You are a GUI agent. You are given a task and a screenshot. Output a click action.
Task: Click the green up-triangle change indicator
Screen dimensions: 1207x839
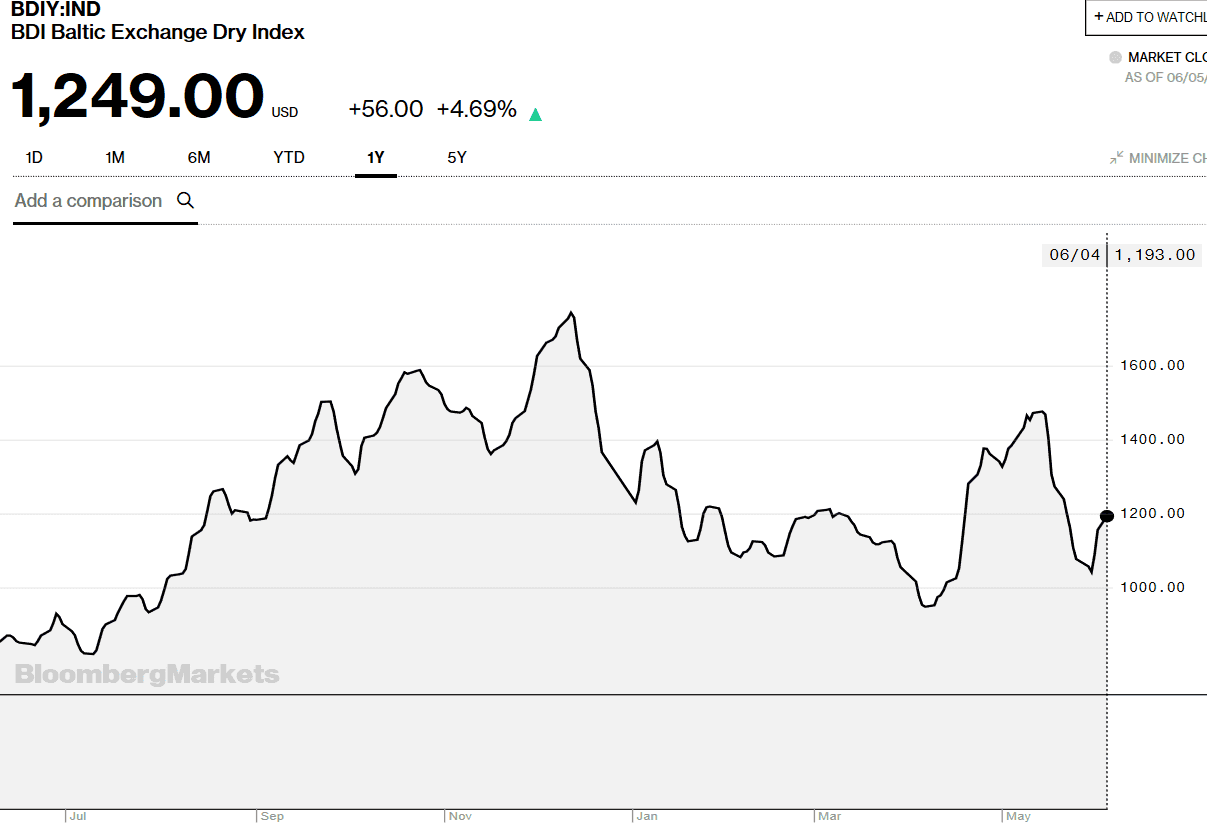click(x=536, y=114)
